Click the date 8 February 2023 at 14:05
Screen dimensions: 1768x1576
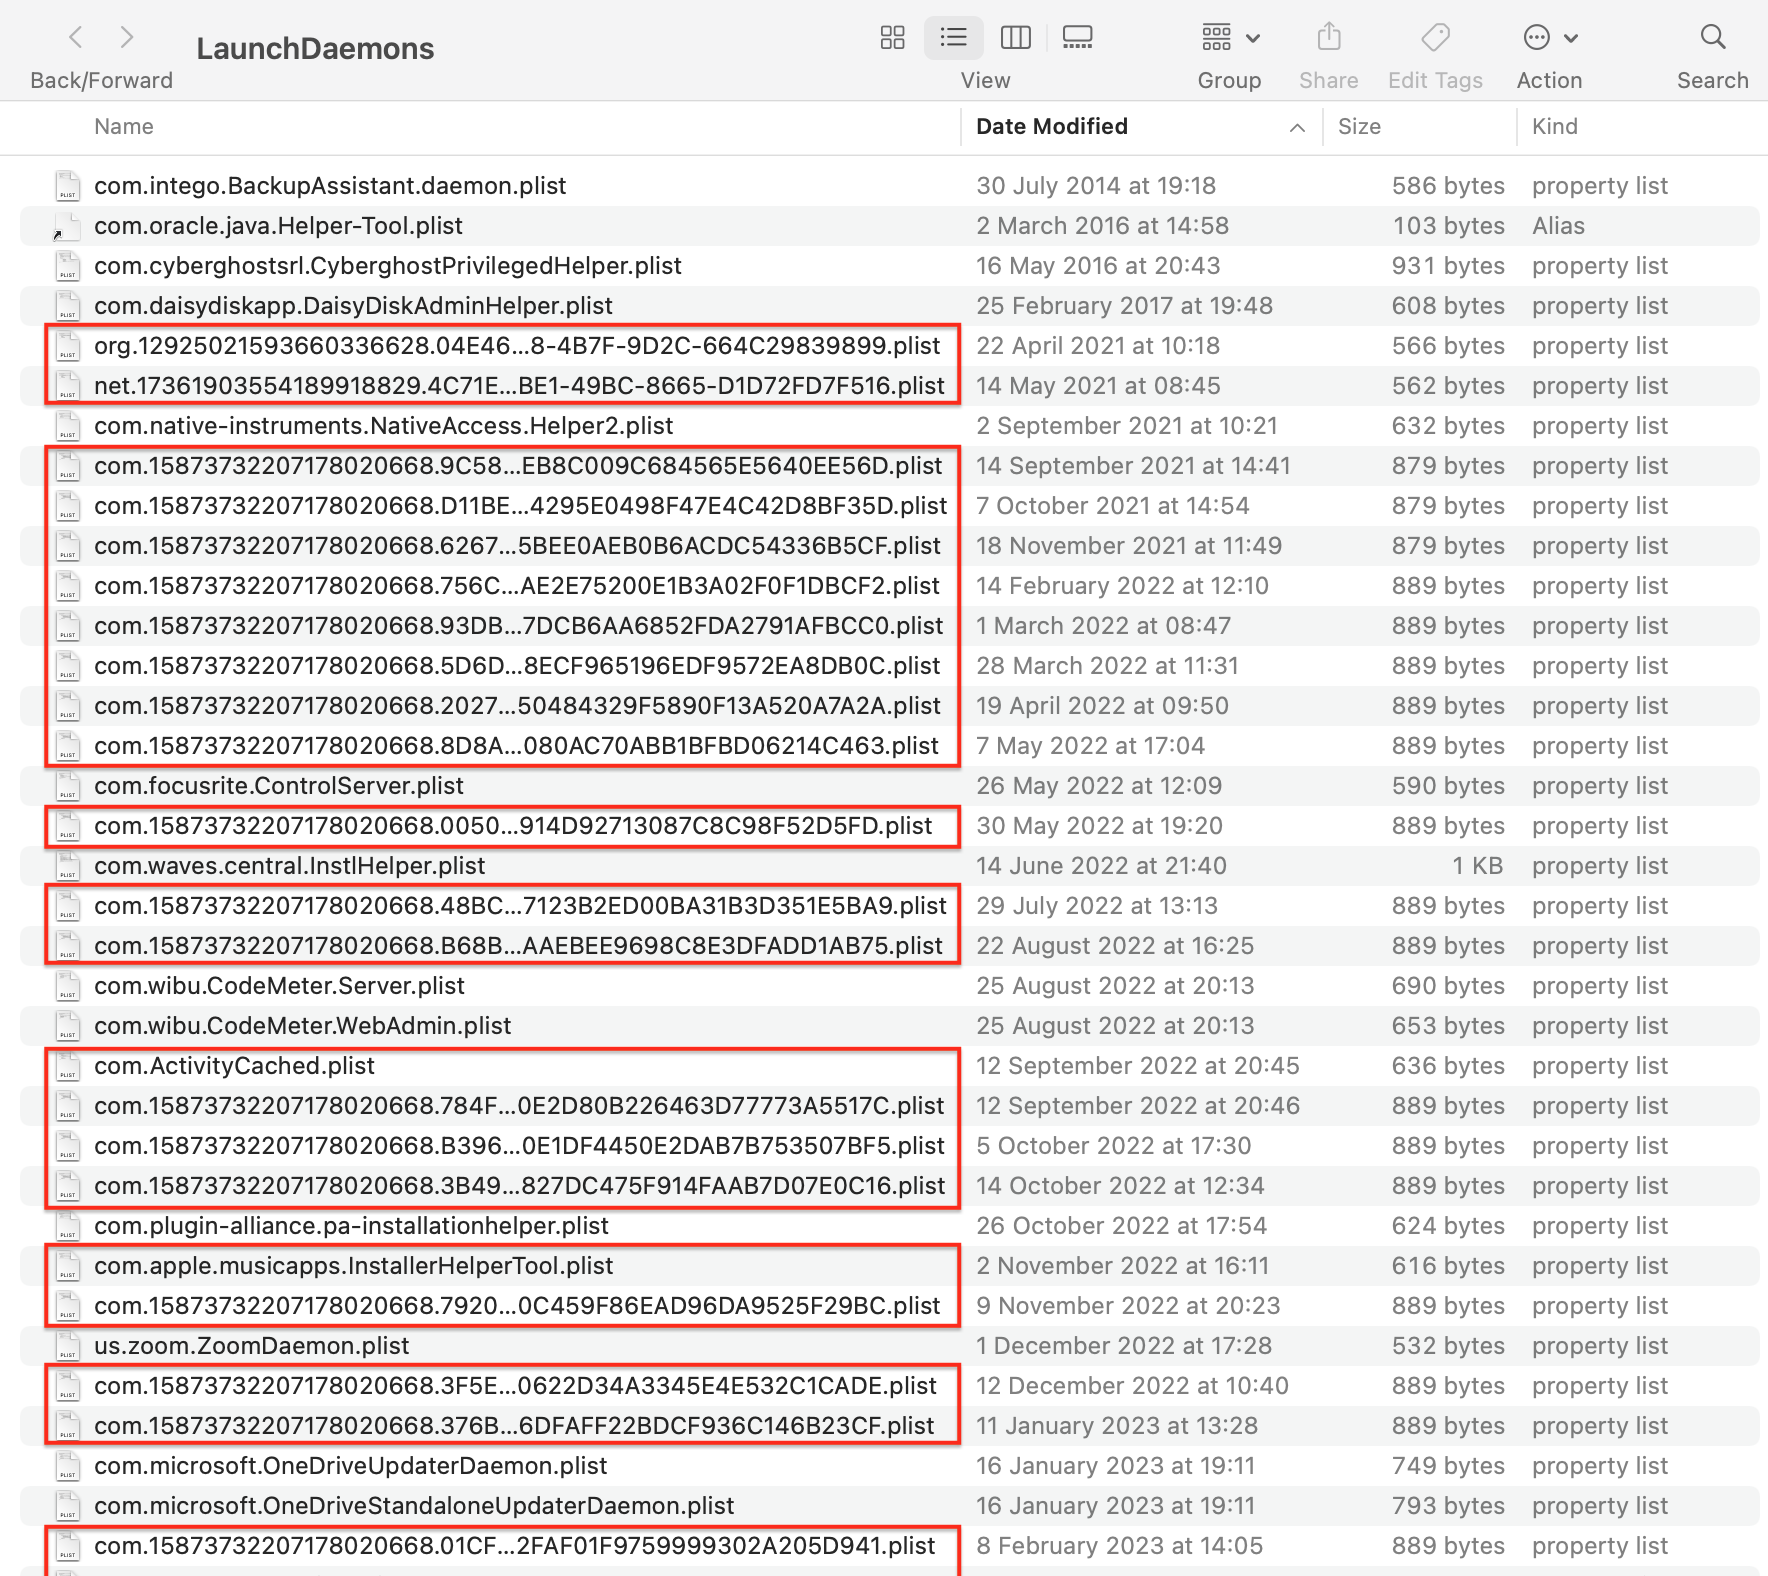(1119, 1546)
